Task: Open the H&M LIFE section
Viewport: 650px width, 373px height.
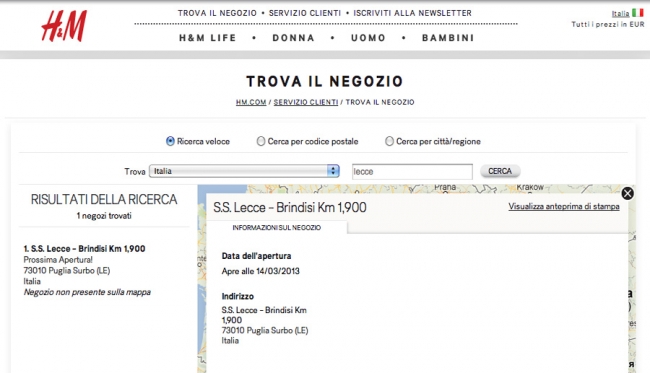Action: [207, 38]
